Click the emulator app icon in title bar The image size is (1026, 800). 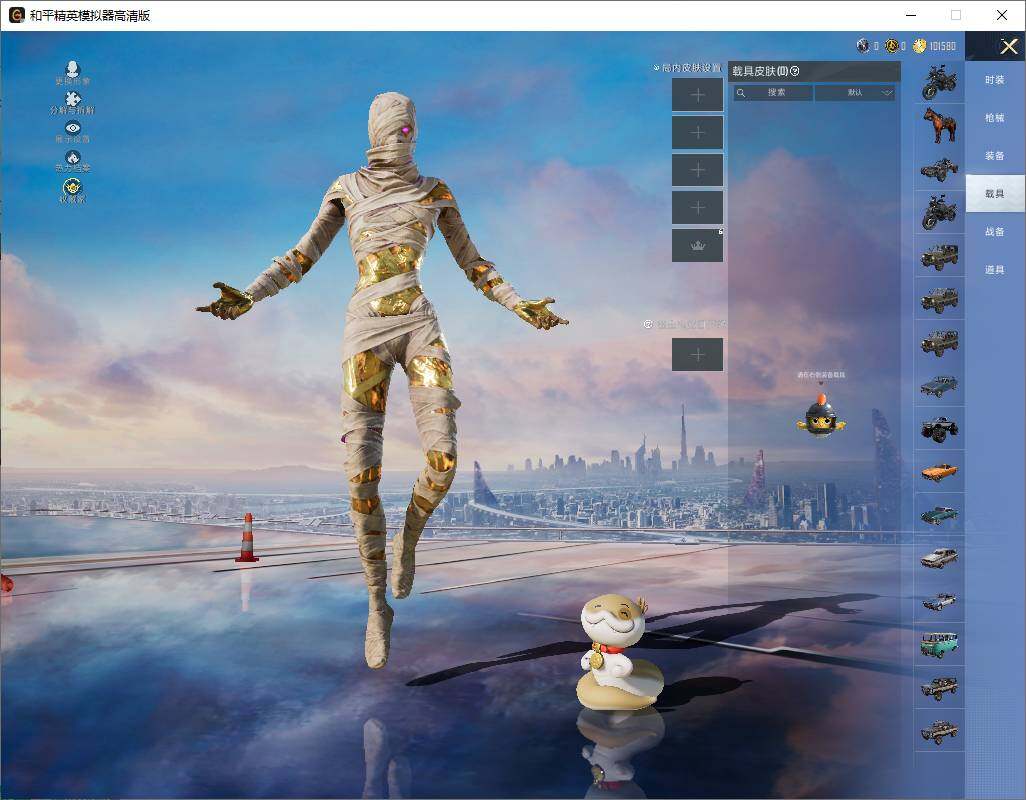(16, 15)
